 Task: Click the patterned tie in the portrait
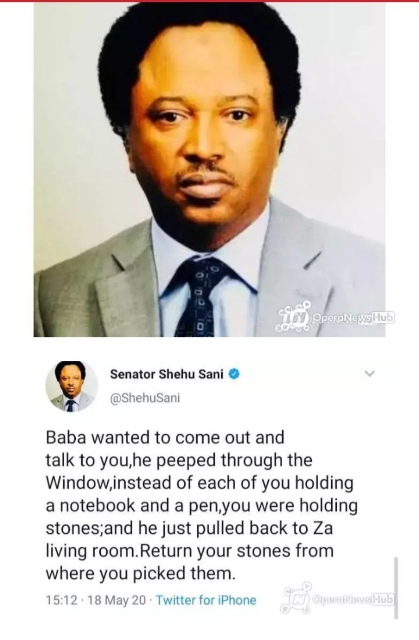click(198, 296)
